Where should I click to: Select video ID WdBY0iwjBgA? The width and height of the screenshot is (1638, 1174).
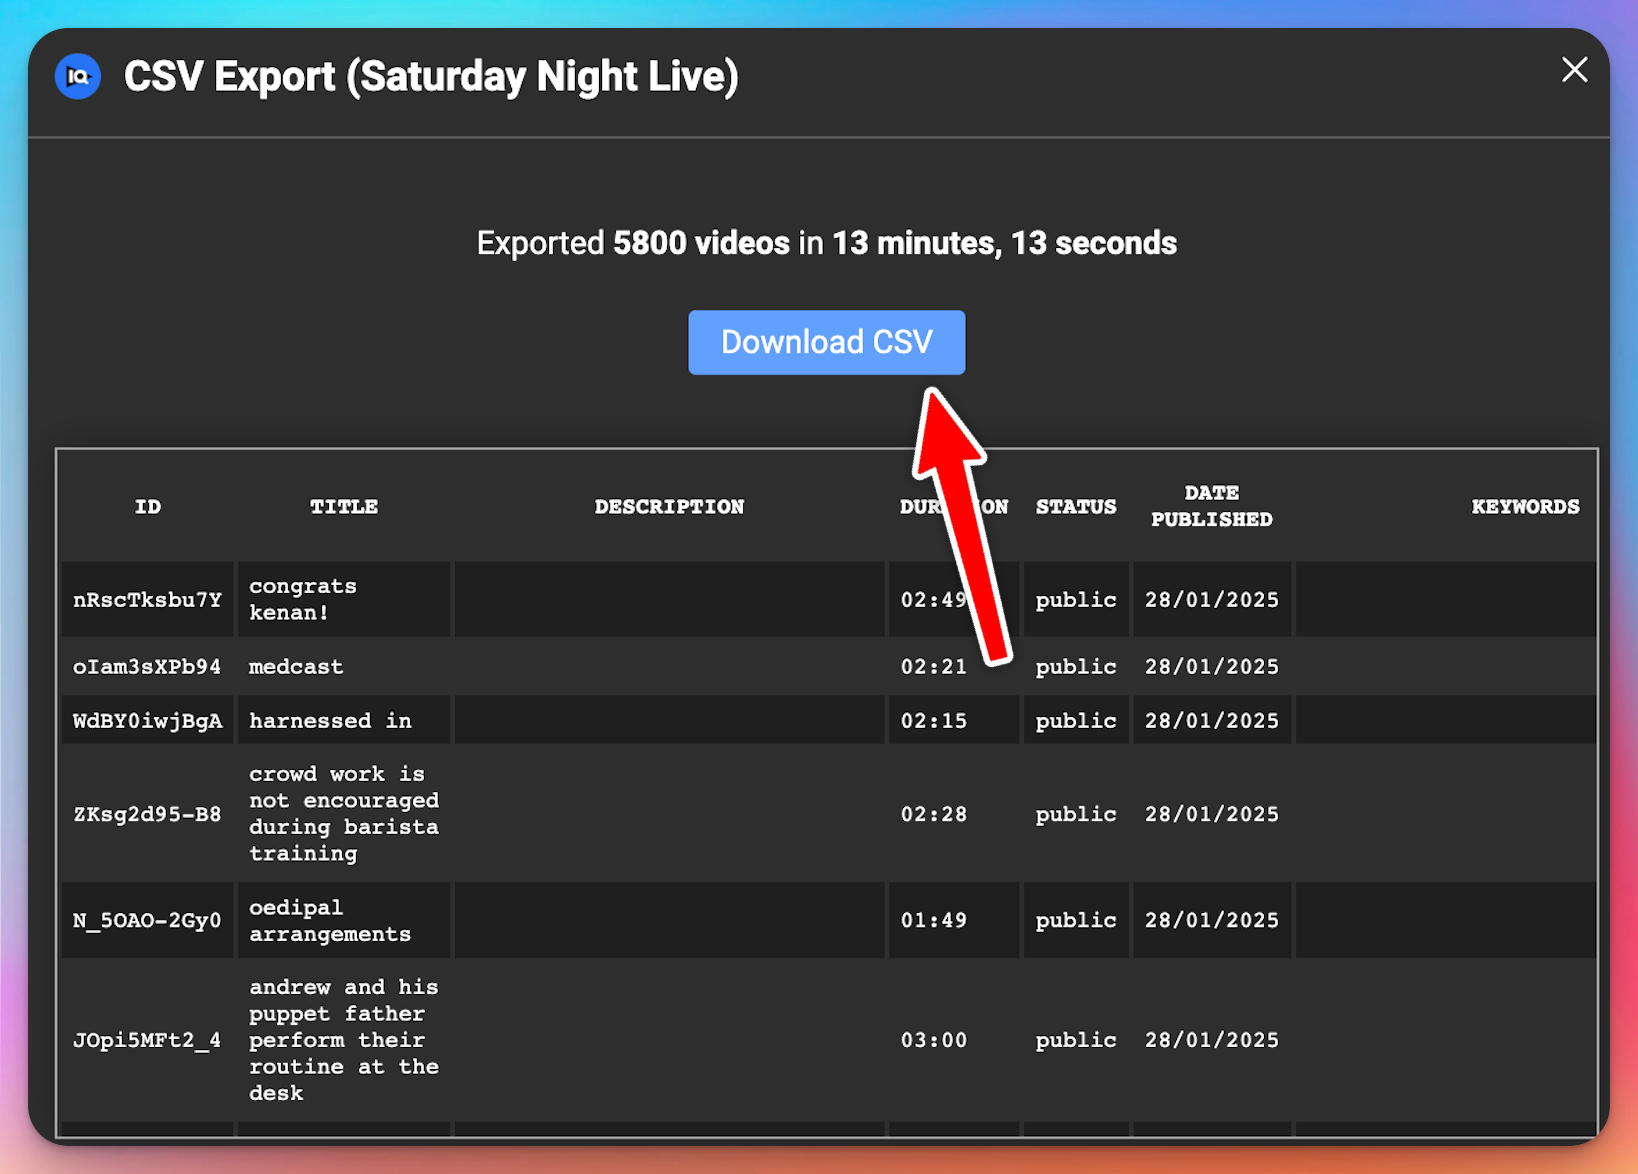click(147, 721)
